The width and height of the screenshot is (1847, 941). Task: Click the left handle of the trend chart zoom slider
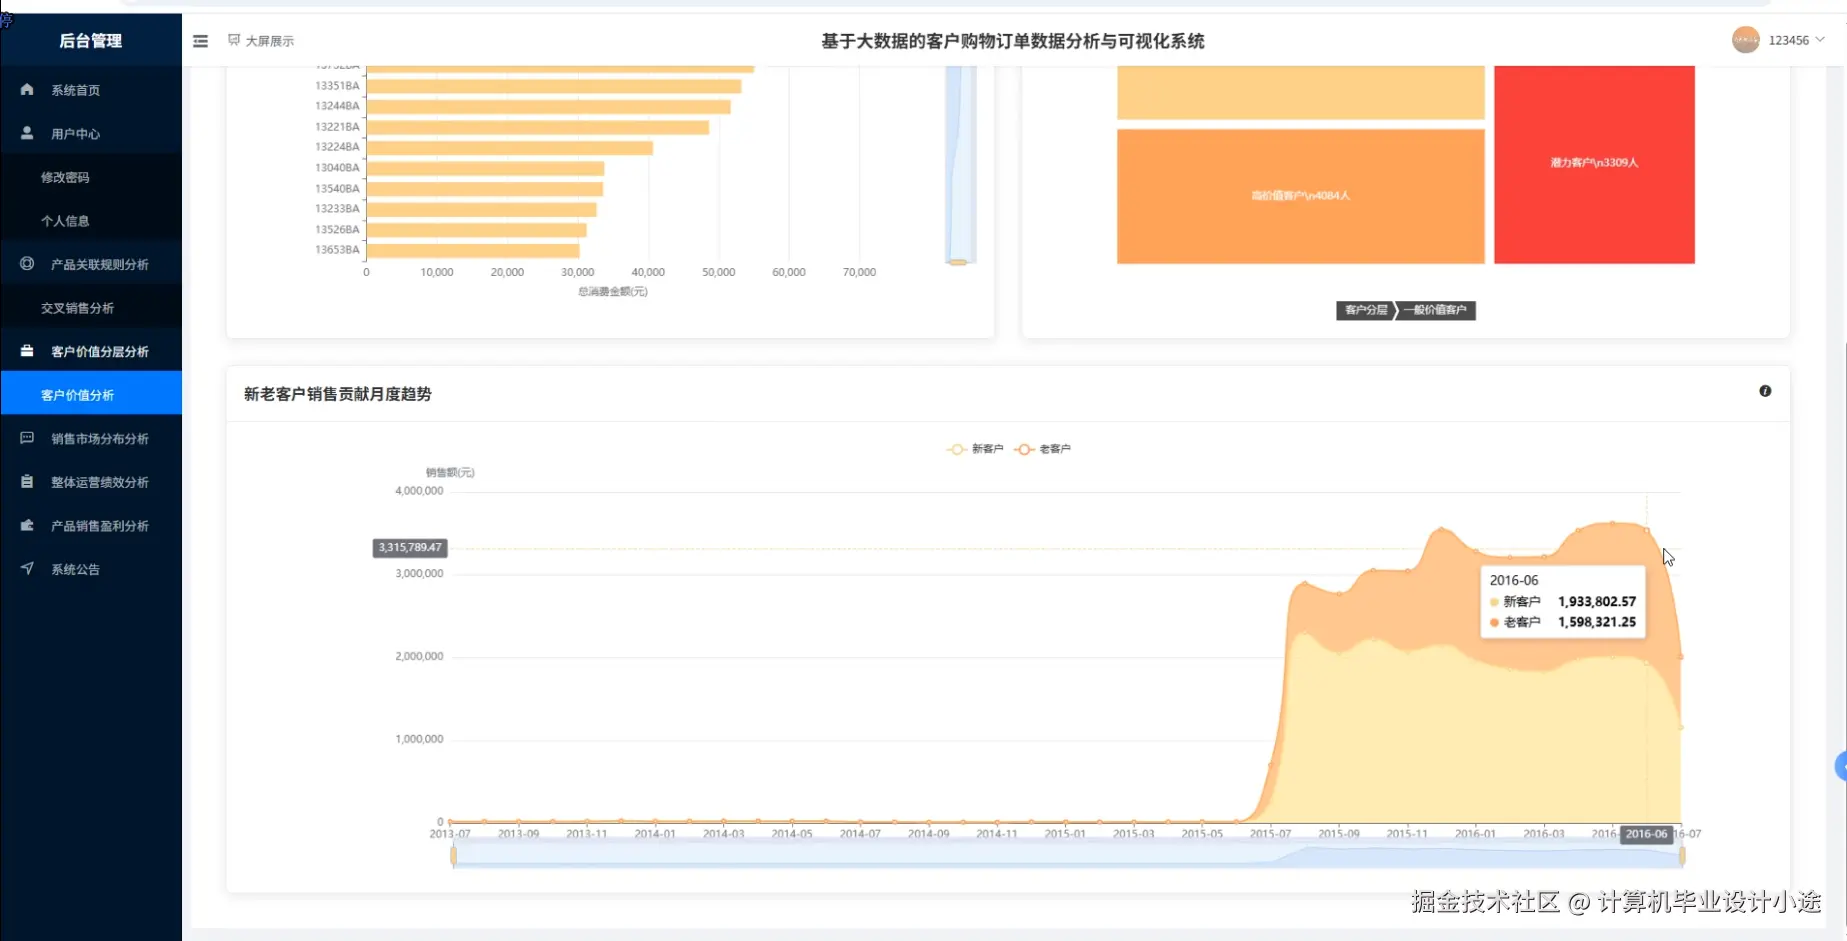(x=453, y=856)
